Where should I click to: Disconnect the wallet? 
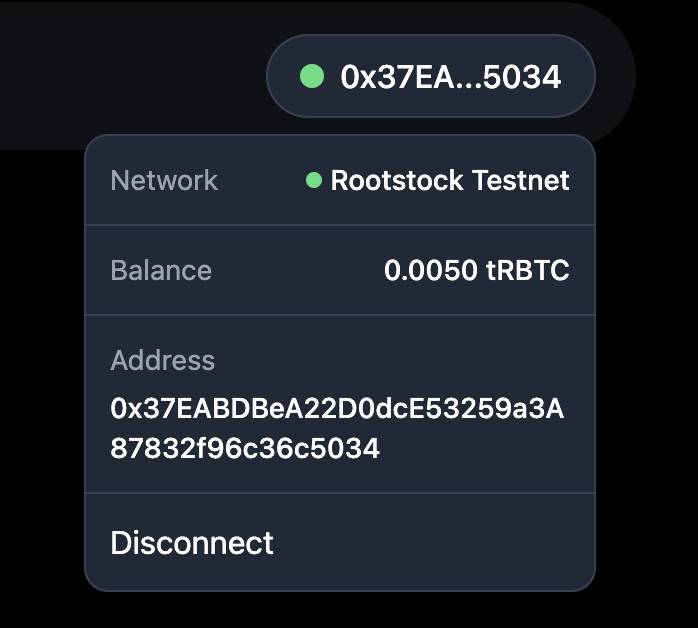click(x=192, y=543)
